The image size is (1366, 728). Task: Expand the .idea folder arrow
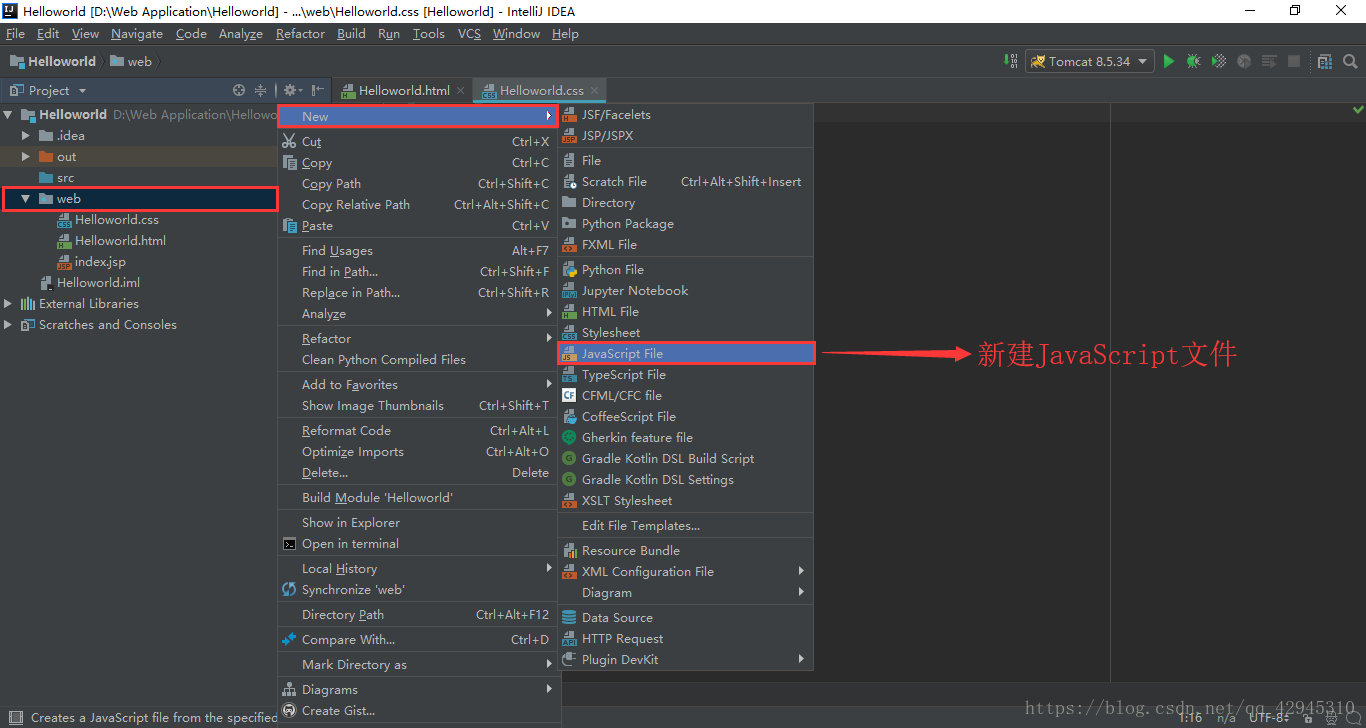click(26, 136)
